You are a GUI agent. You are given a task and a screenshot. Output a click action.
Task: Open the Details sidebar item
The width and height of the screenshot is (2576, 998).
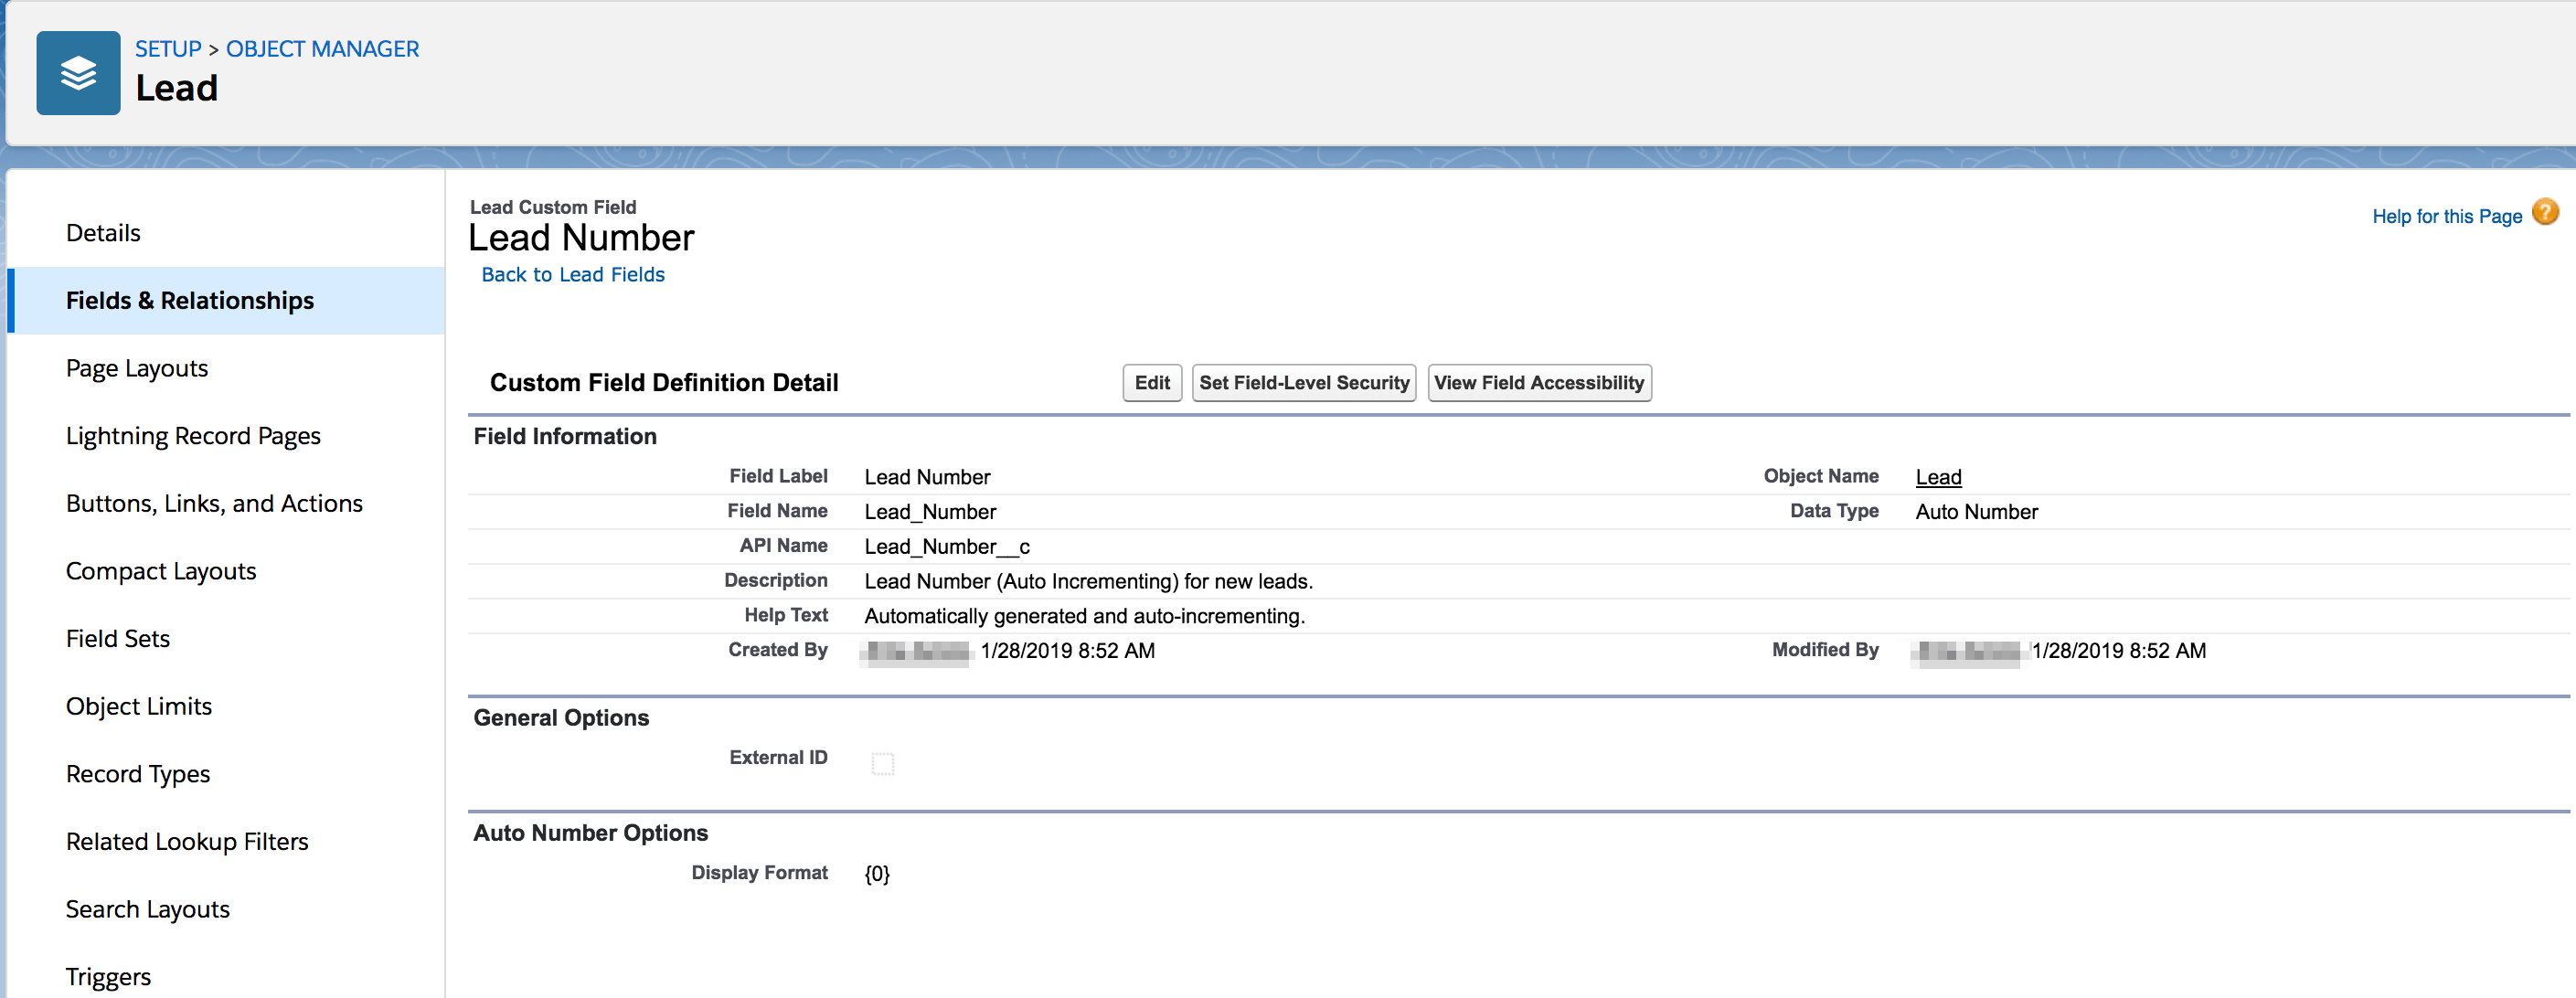coord(103,233)
